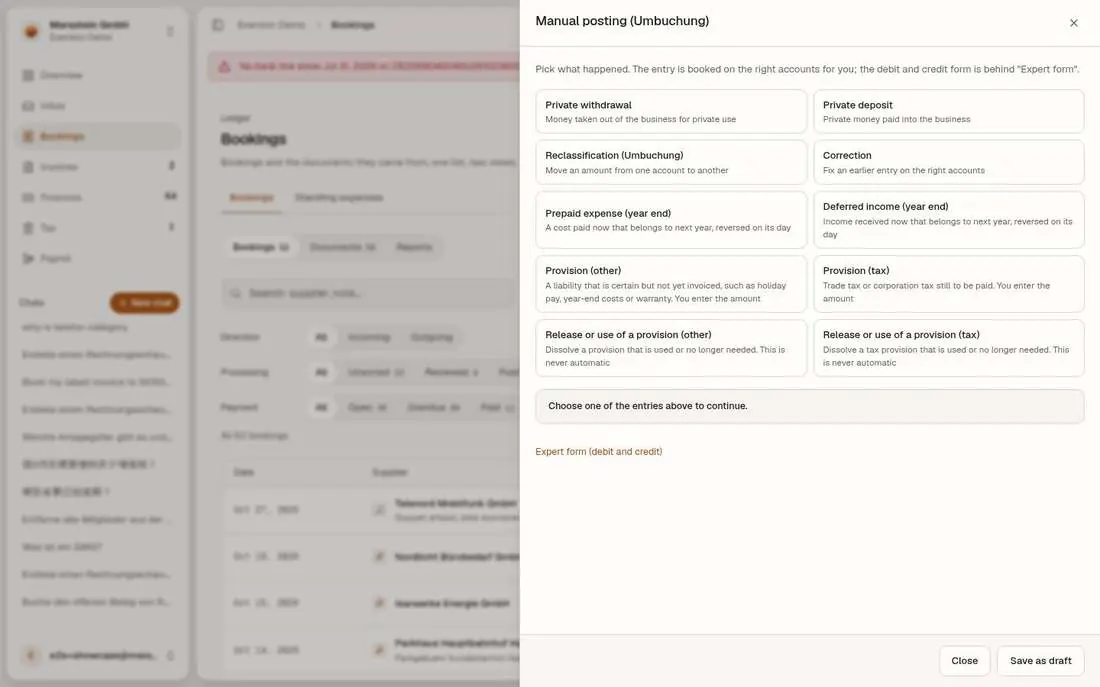Screen dimensions: 1100x687
Task: Select Deferred income (year end) card
Action: (948, 220)
